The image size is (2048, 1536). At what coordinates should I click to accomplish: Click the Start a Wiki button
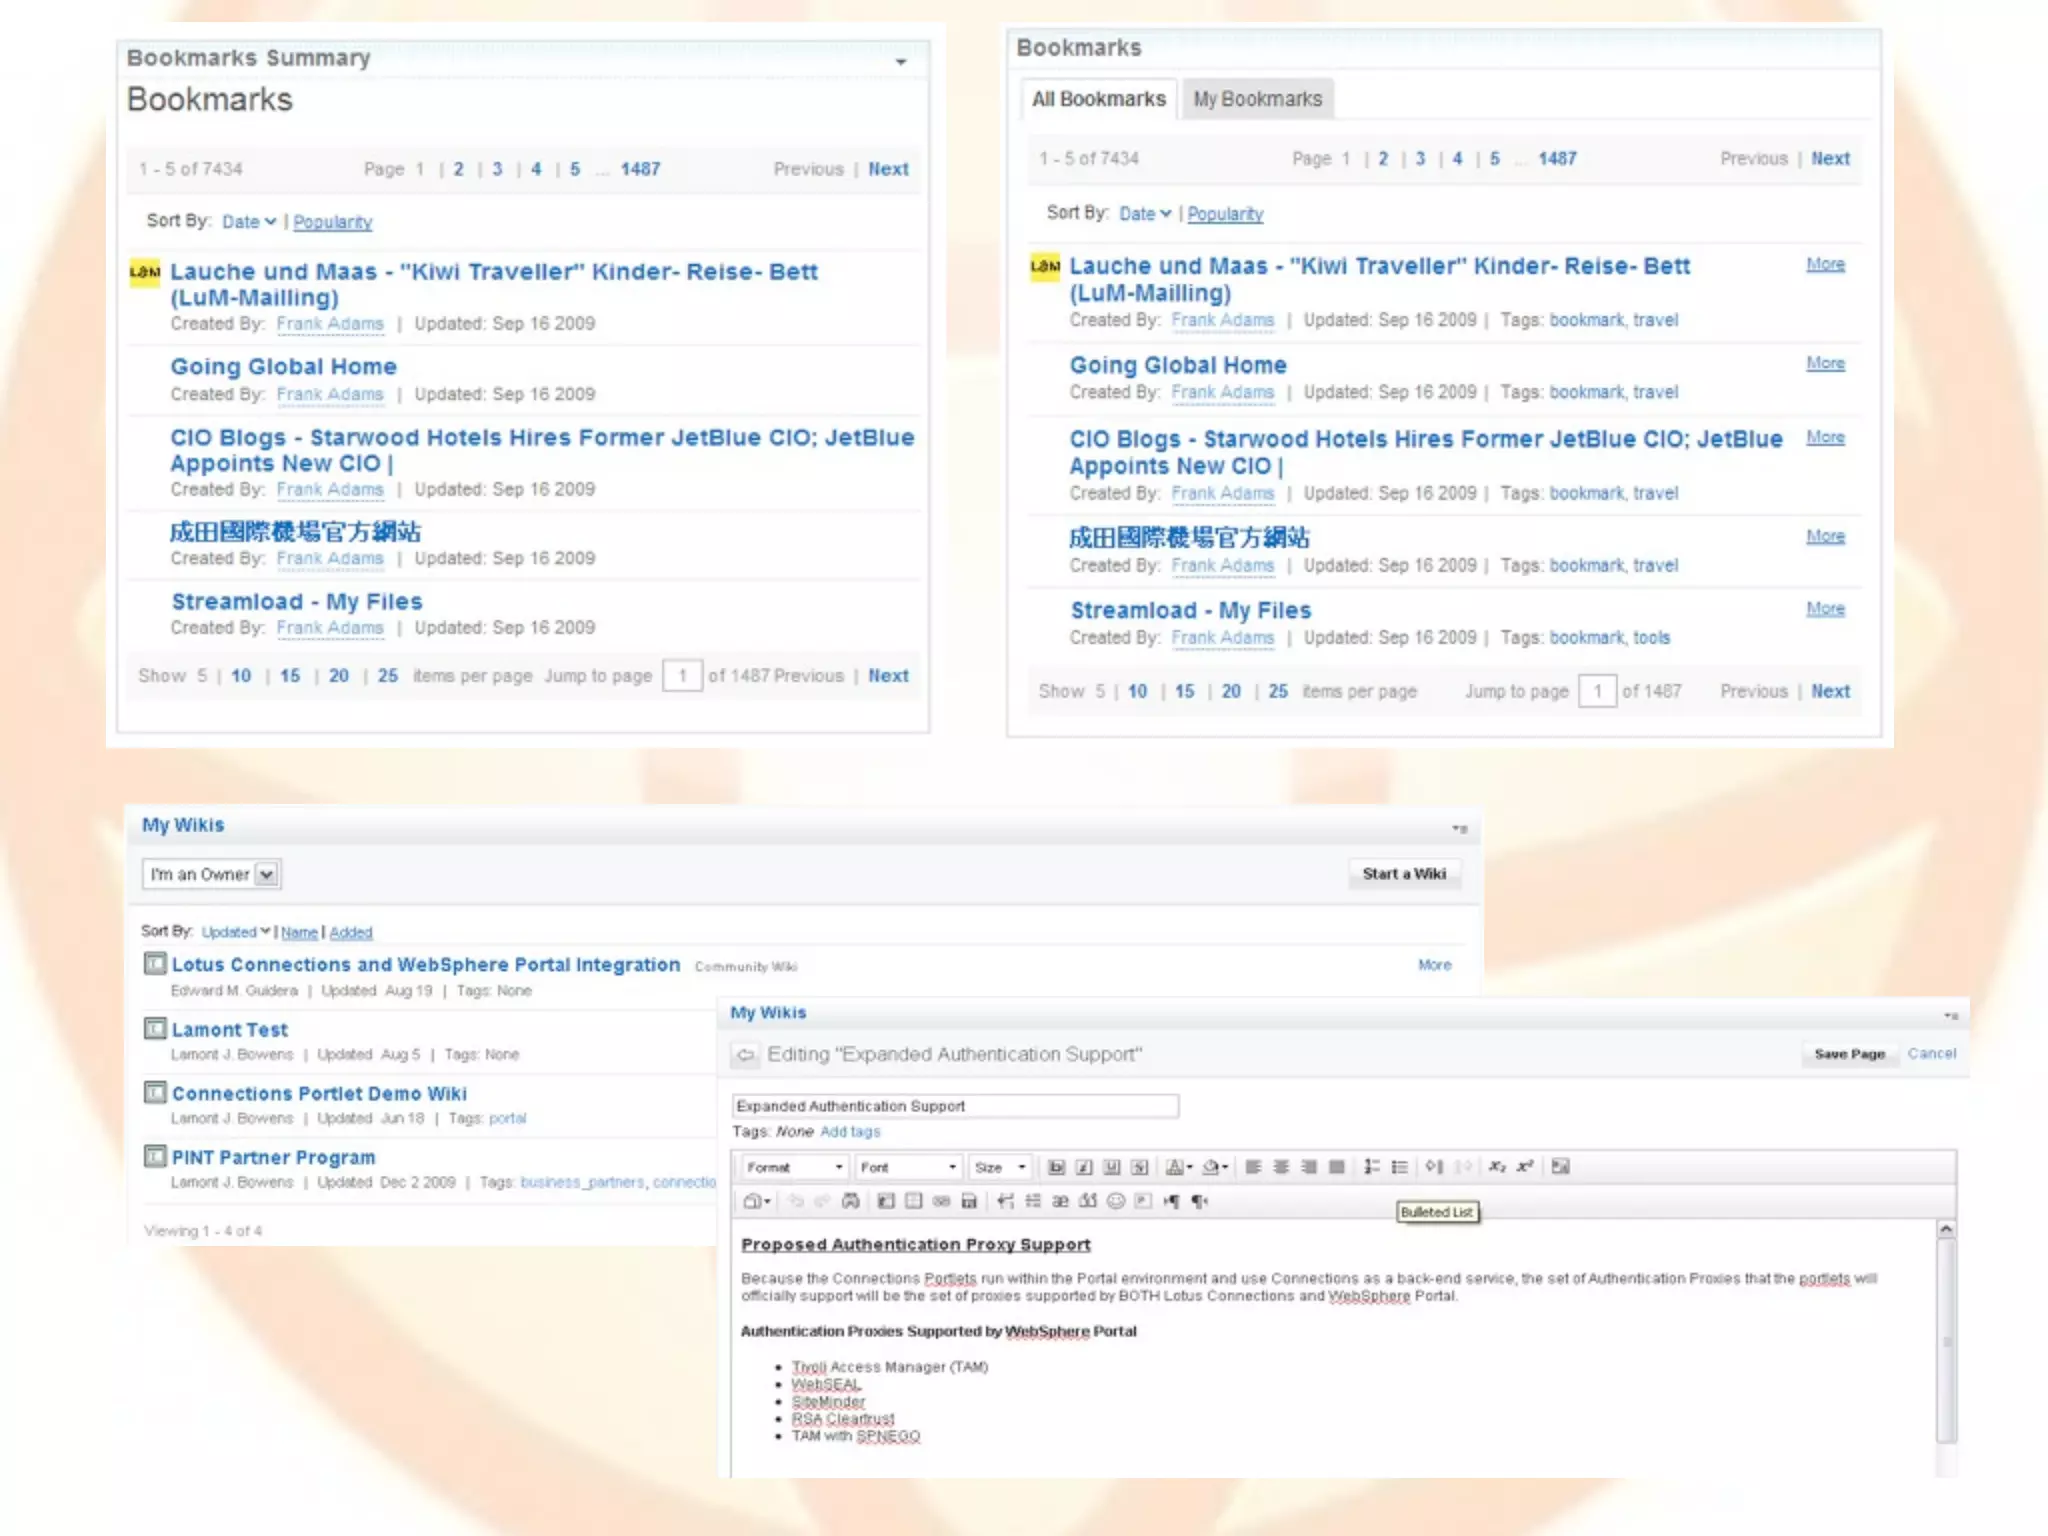pyautogui.click(x=1404, y=874)
